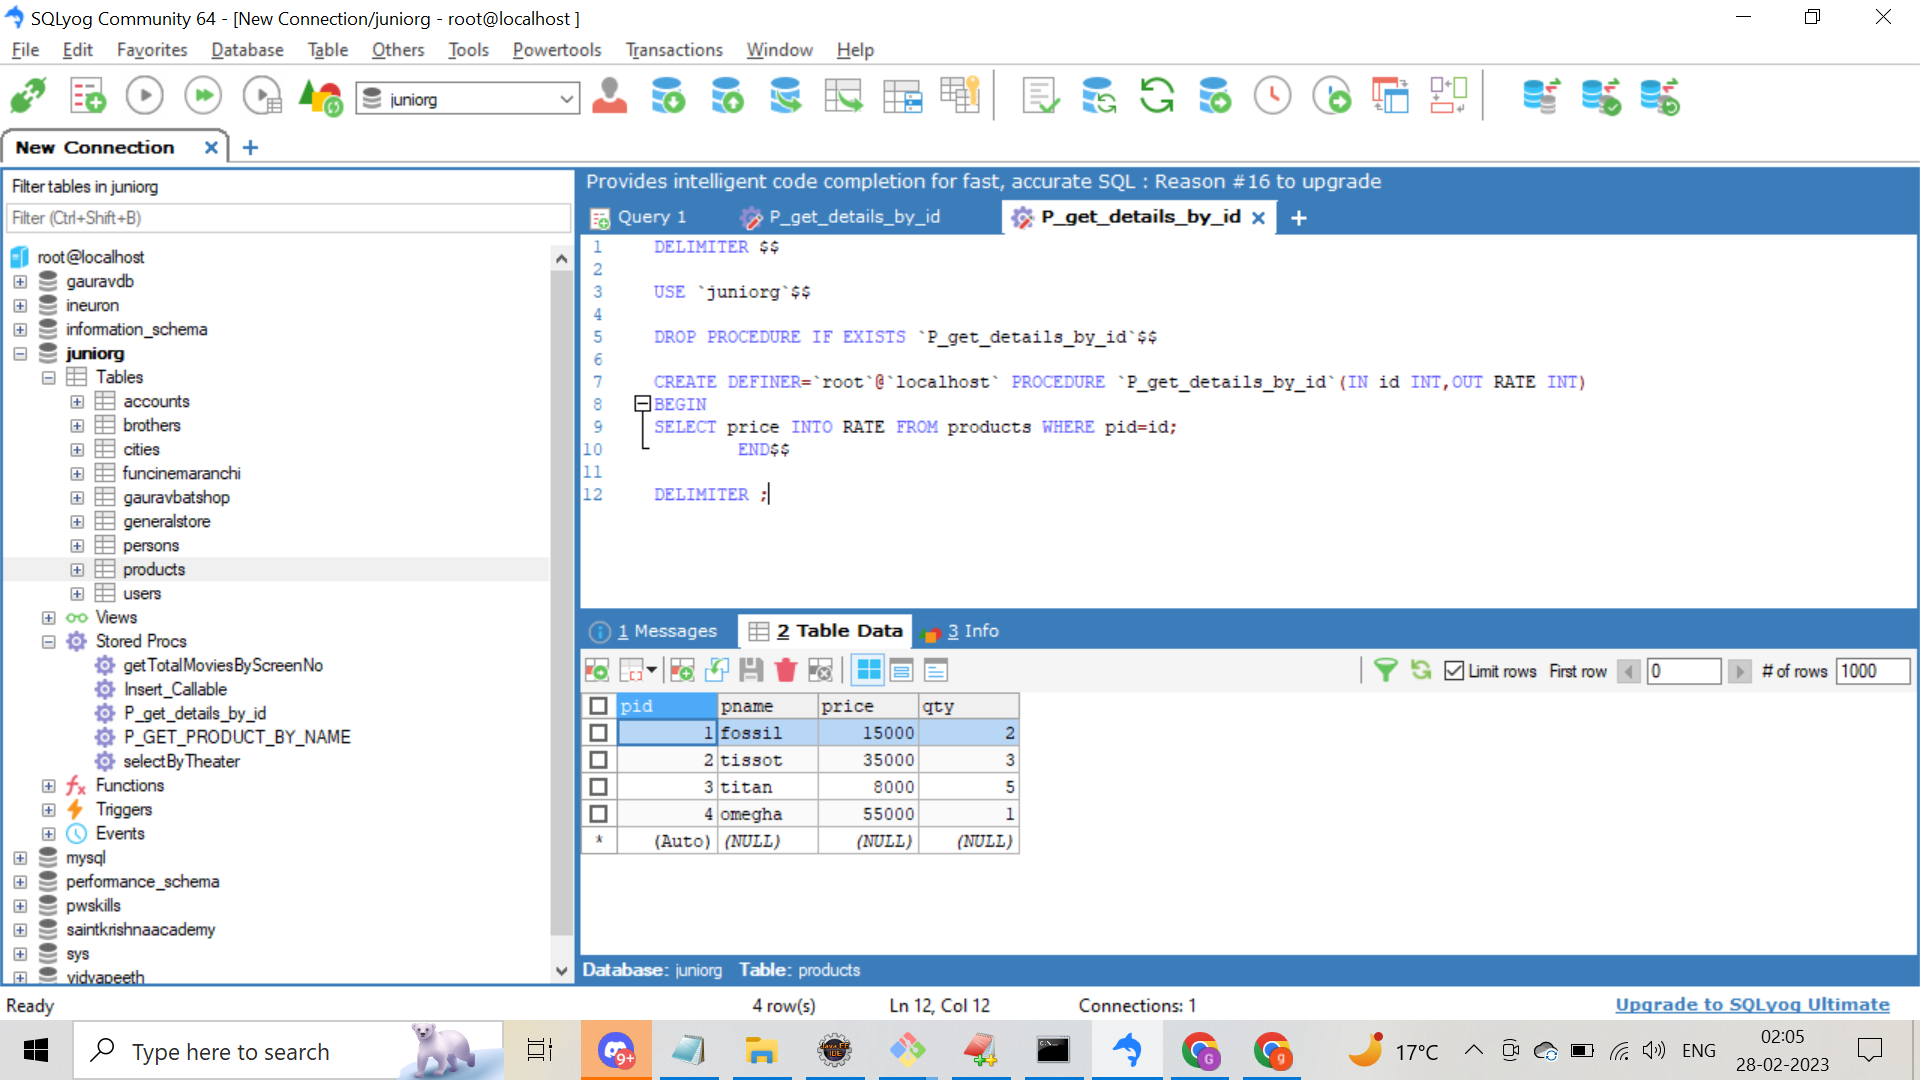Save changes in the Table Data grid
The width and height of the screenshot is (1920, 1080).
[x=752, y=670]
